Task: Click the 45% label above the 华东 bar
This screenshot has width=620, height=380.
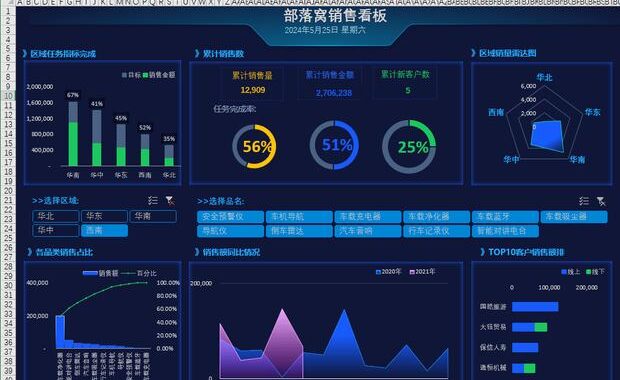Action: pyautogui.click(x=121, y=118)
